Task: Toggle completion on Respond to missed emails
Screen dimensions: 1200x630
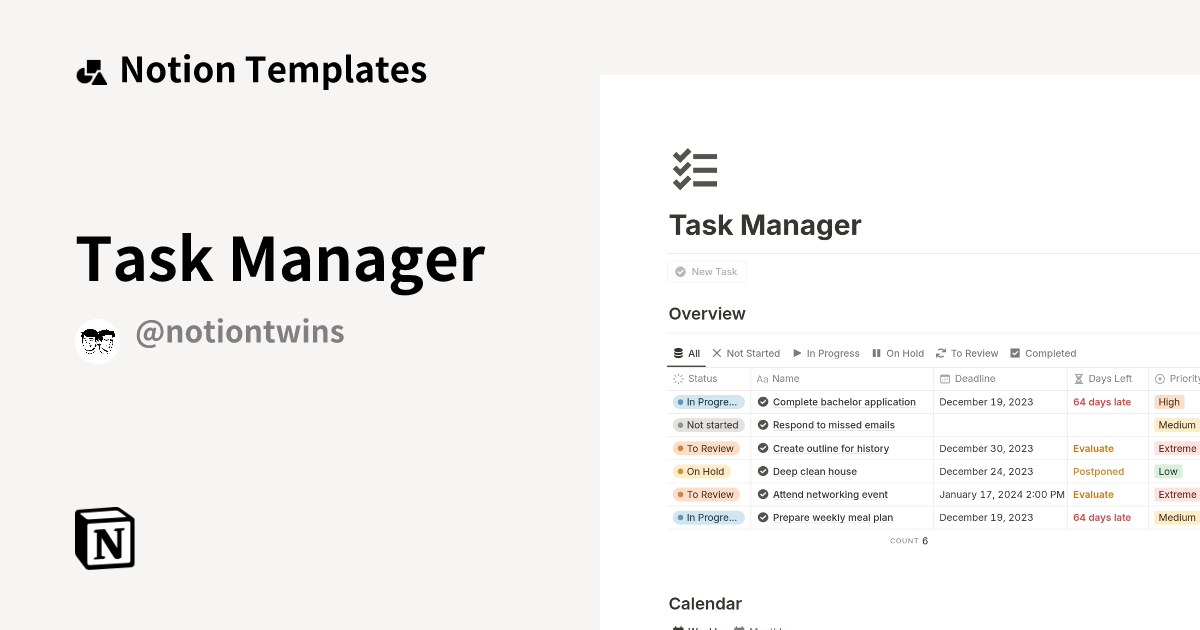Action: click(x=763, y=425)
